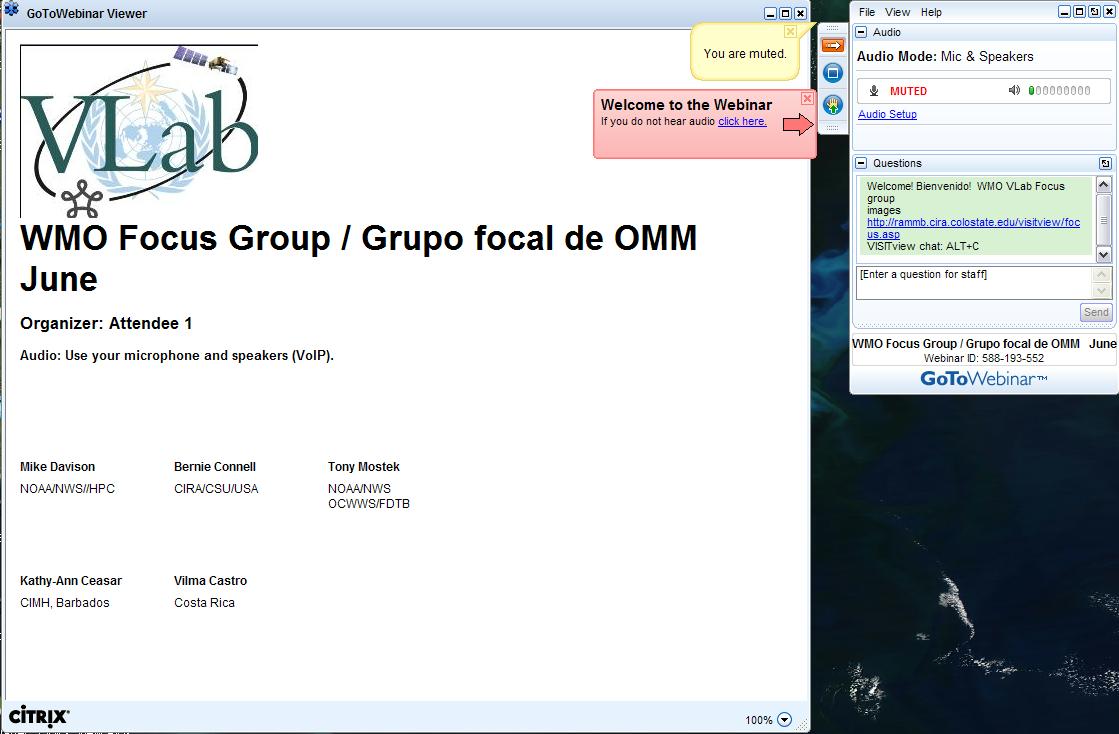Click the speaker volume level meter
The width and height of the screenshot is (1119, 734).
(x=1060, y=91)
